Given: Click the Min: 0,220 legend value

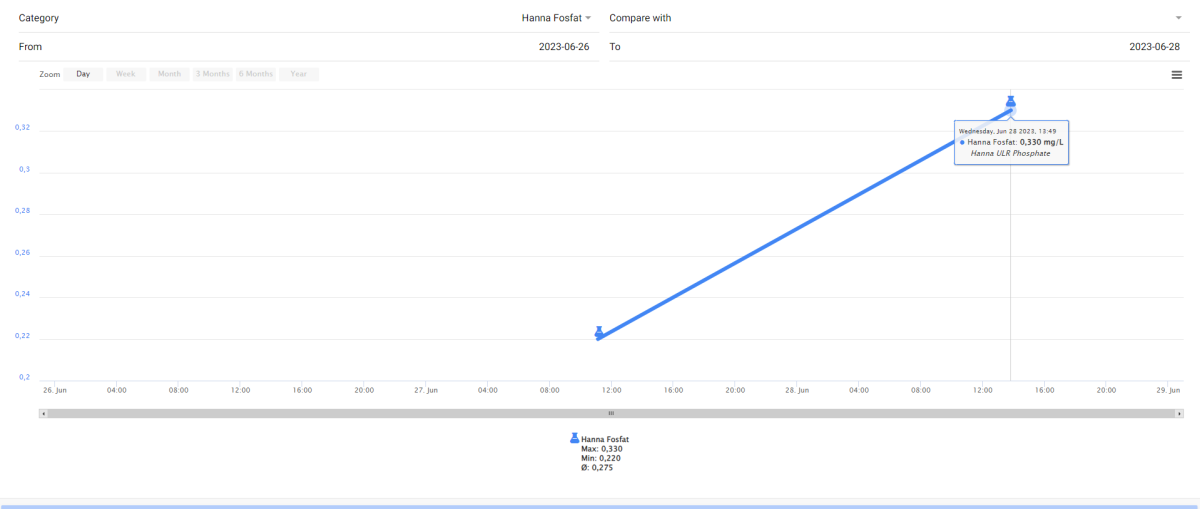Looking at the screenshot, I should (601, 458).
